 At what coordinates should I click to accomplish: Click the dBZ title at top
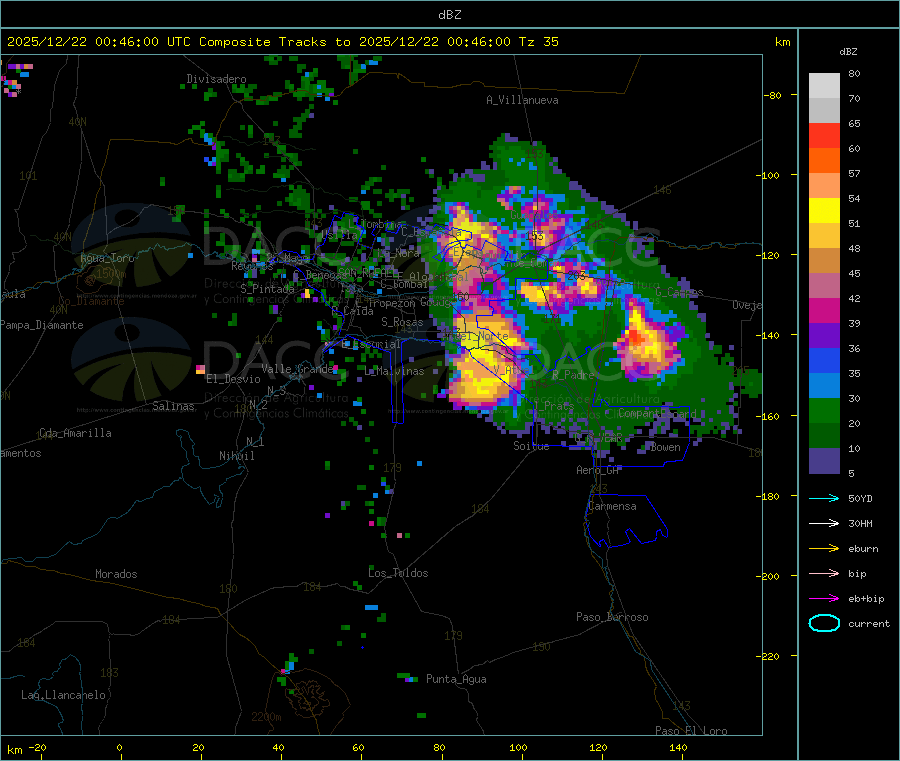pos(449,15)
